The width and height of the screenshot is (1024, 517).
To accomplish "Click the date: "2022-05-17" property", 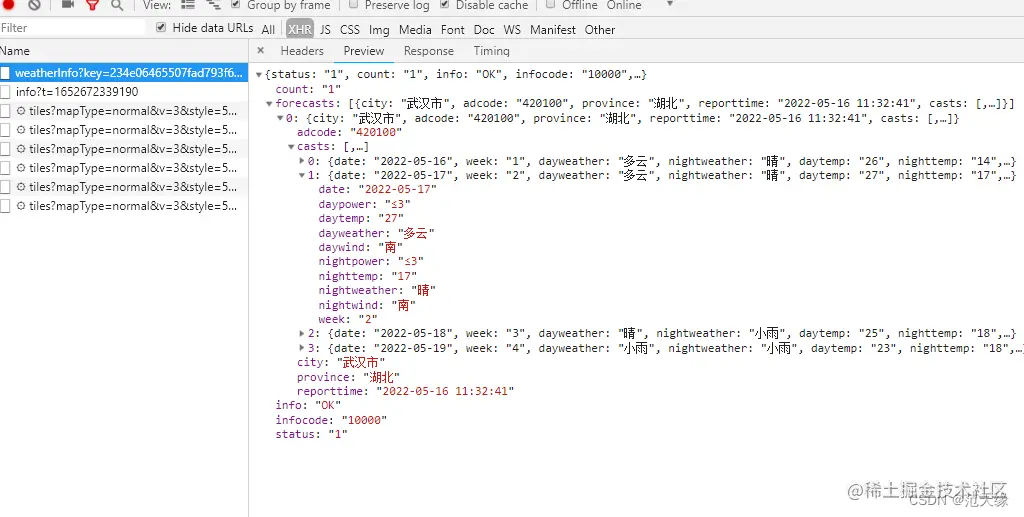I will (x=377, y=189).
